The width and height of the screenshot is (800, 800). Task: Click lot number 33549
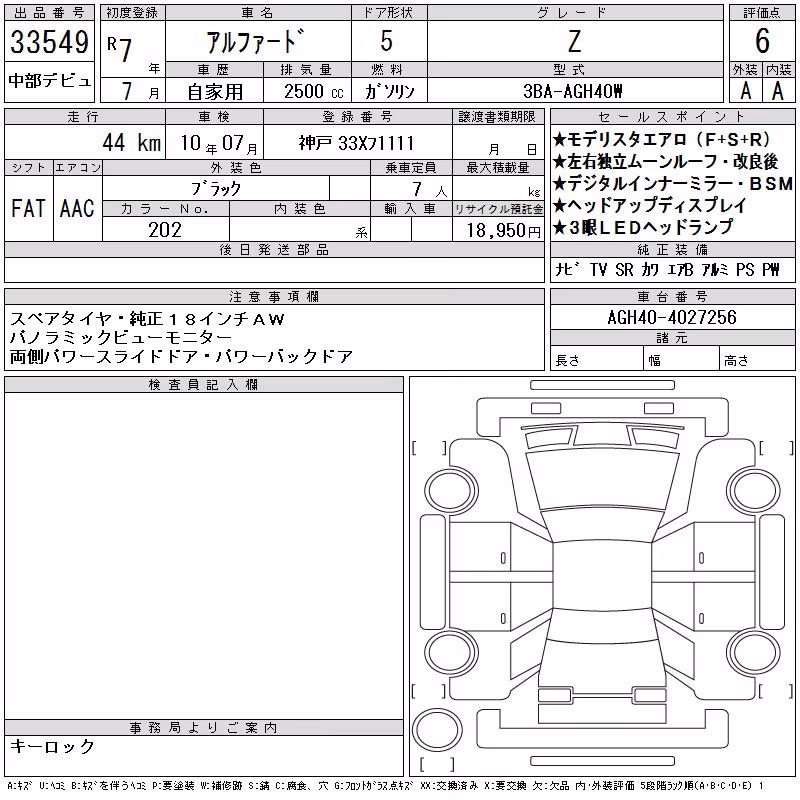[x=49, y=42]
